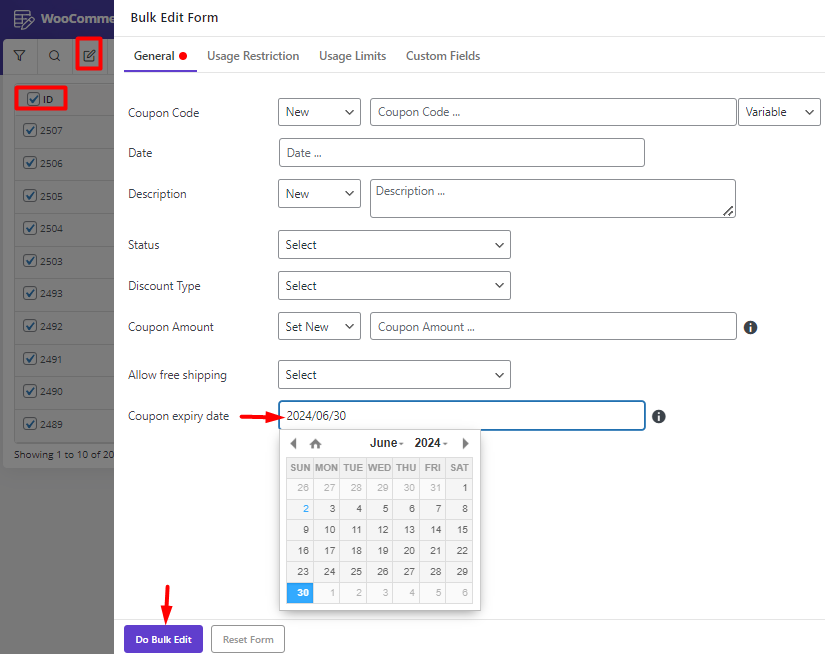The height and width of the screenshot is (654, 825).
Task: Click the WooCommerce plugin logo icon
Action: (24, 19)
